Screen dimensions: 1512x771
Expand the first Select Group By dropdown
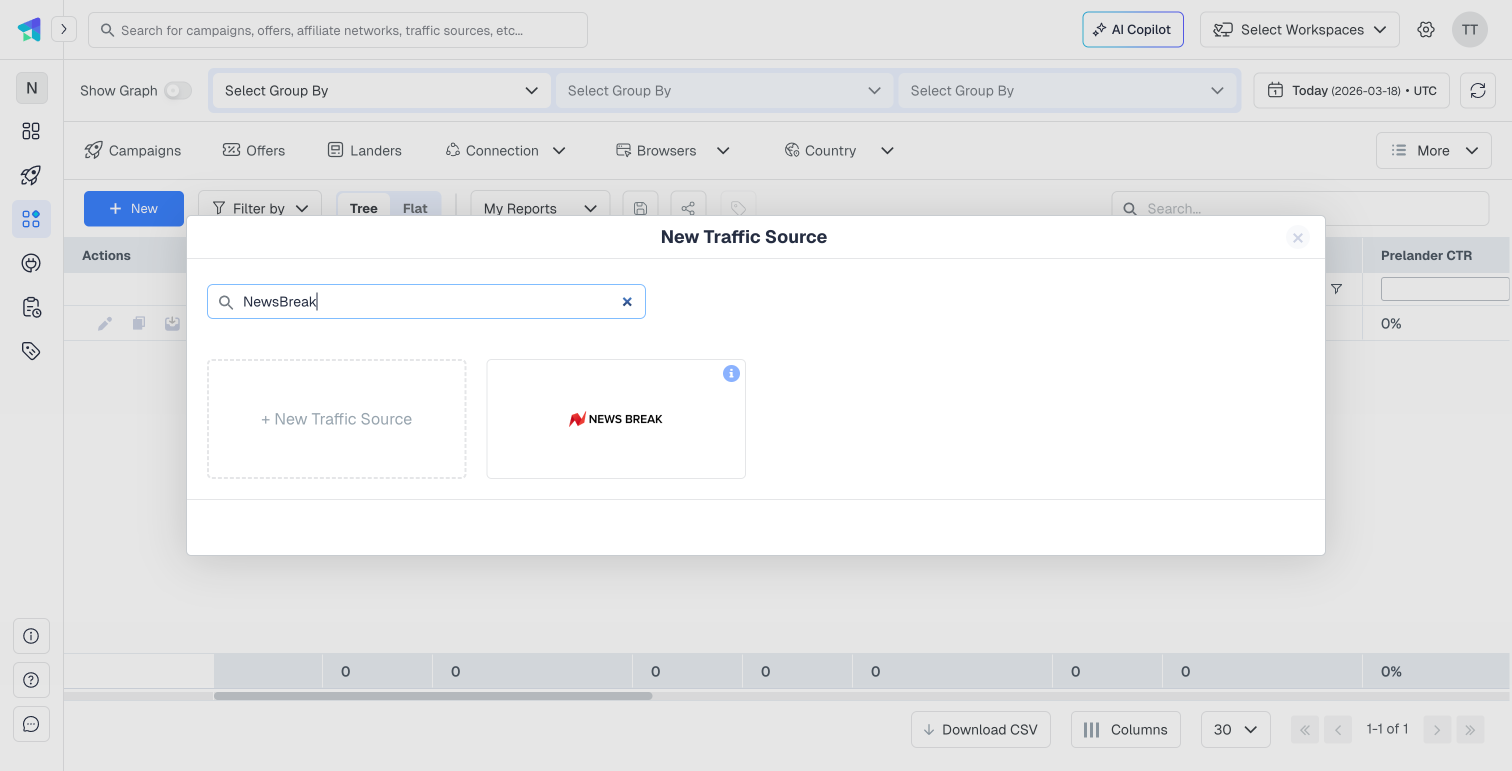coord(381,90)
